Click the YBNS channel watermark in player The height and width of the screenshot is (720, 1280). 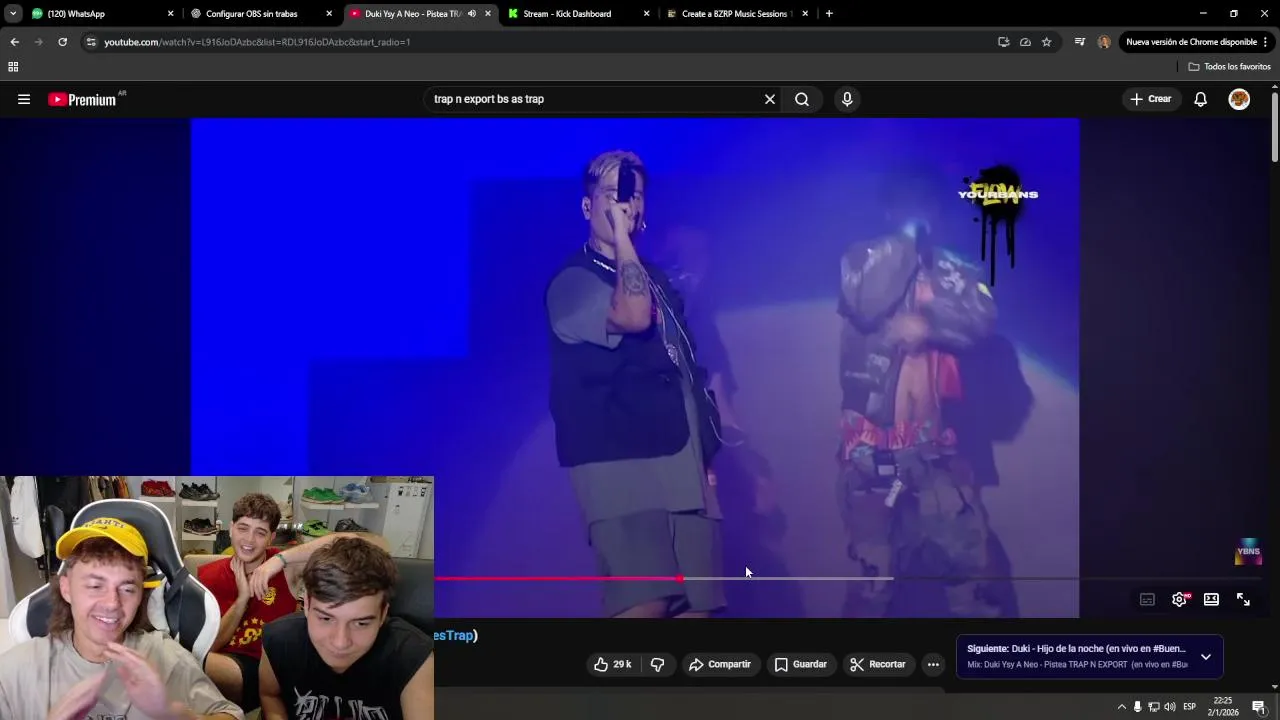(1248, 551)
